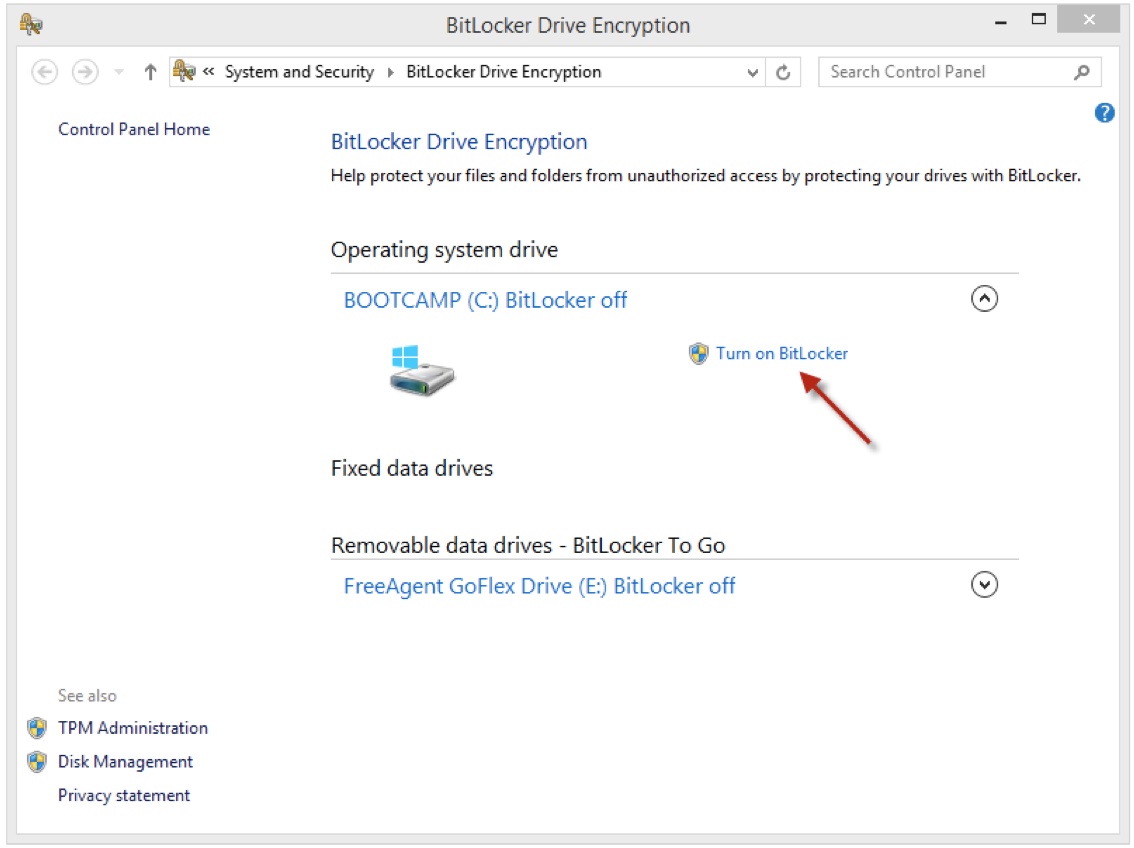1134x848 pixels.
Task: Click the BitLocker icon in address bar
Action: [x=184, y=71]
